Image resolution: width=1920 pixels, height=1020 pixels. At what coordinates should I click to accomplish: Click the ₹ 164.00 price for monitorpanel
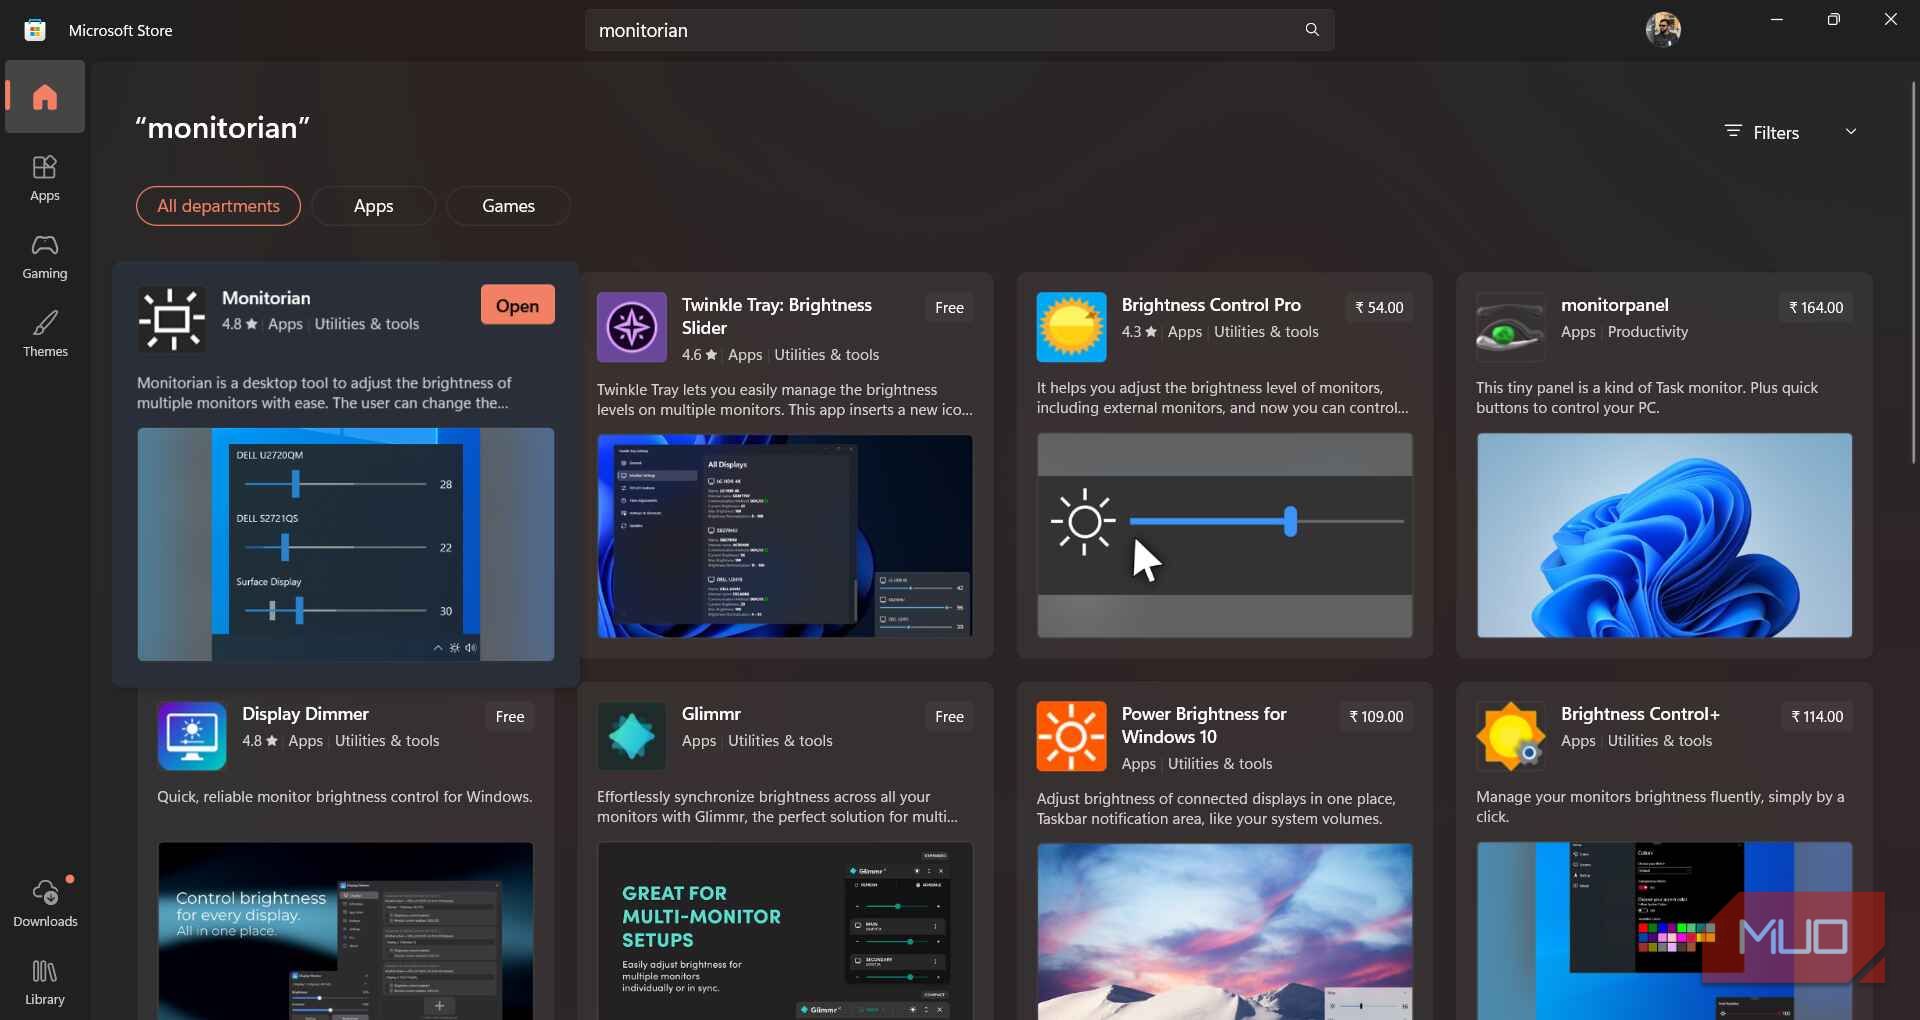pyautogui.click(x=1816, y=308)
